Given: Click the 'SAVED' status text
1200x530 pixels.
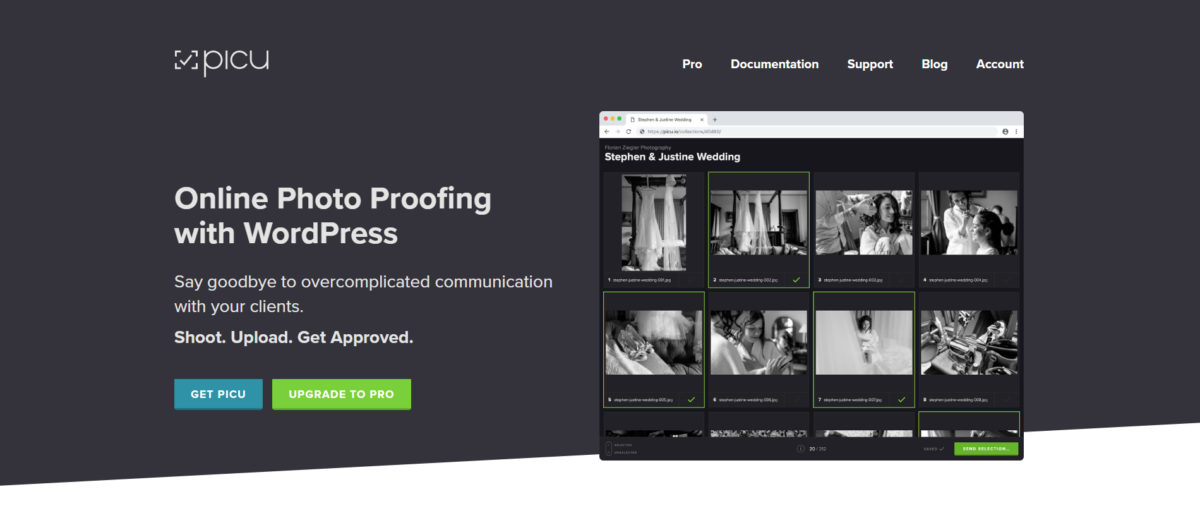Looking at the screenshot, I should tap(931, 449).
